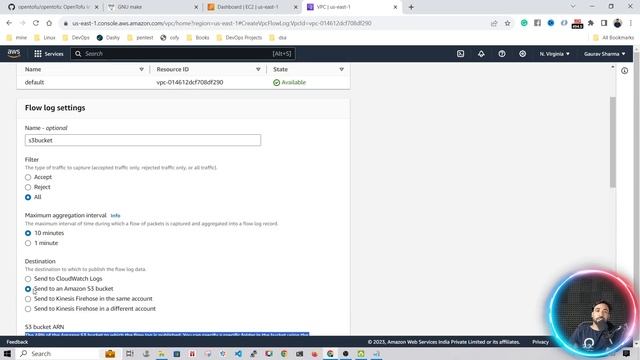The width and height of the screenshot is (640, 360).
Task: Click the green Available status icon
Action: tap(276, 82)
